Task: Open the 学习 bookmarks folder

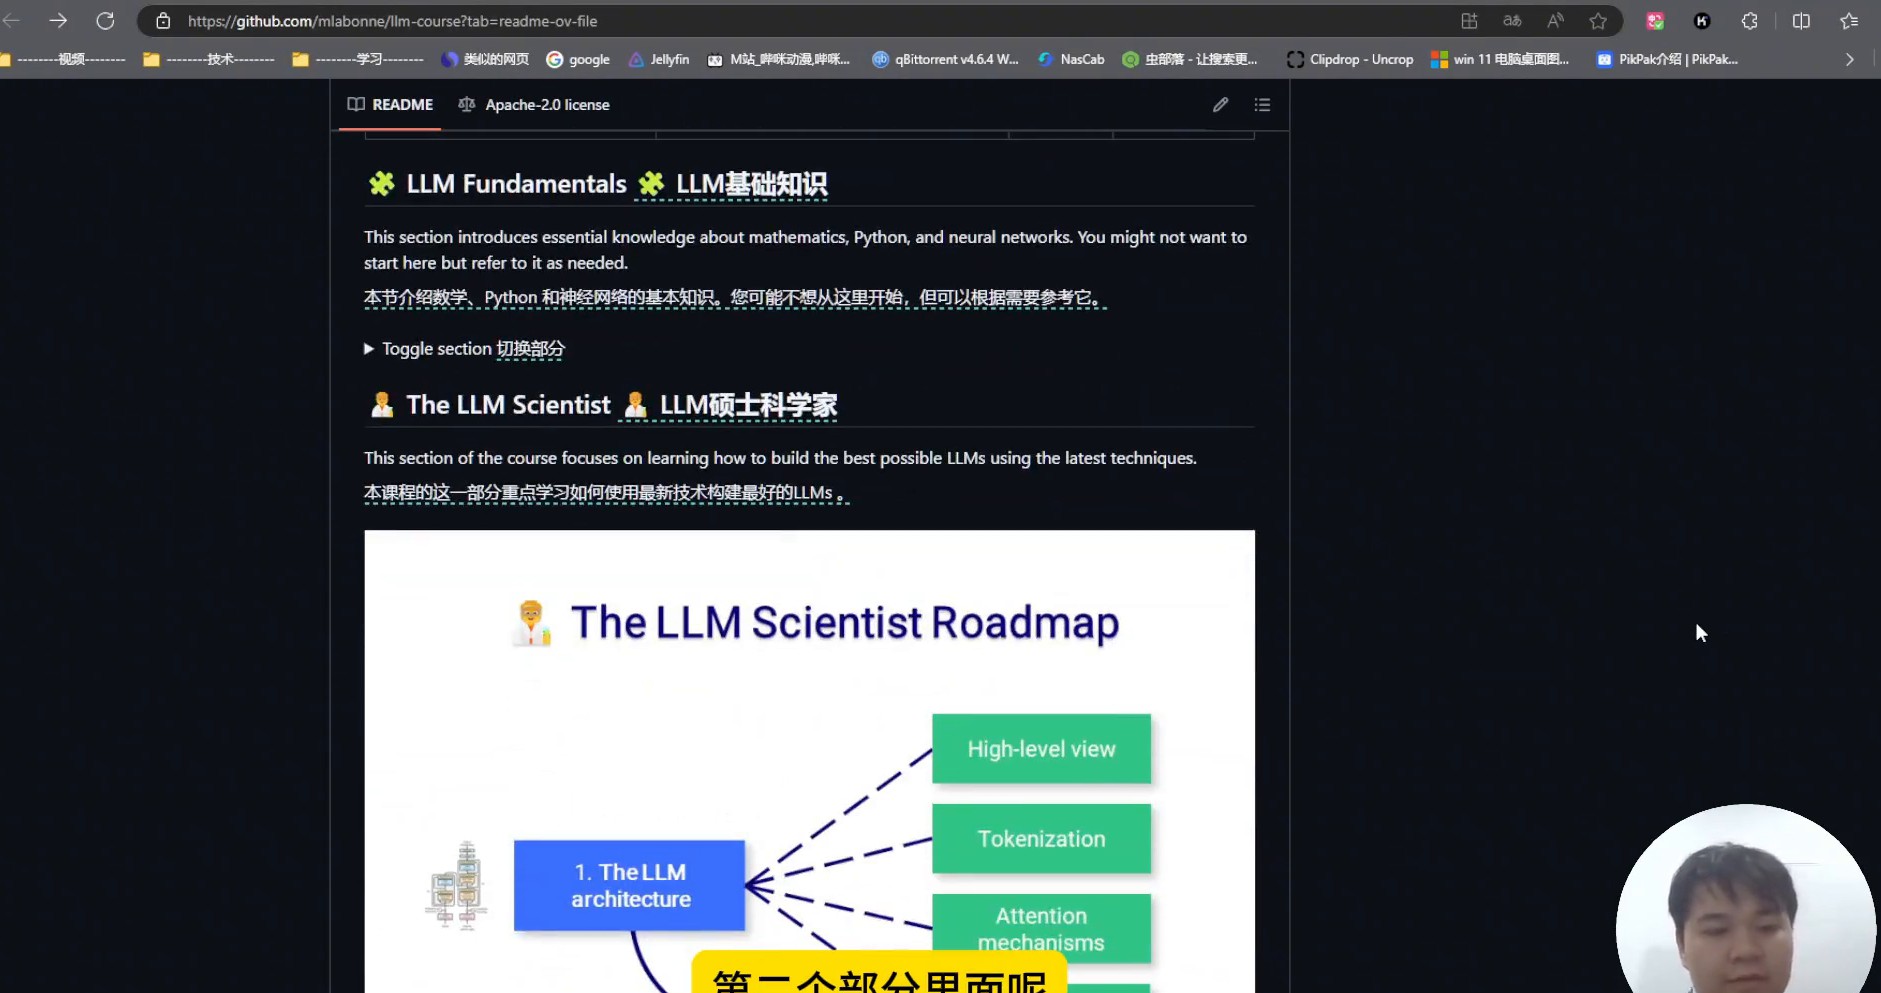Action: point(358,60)
